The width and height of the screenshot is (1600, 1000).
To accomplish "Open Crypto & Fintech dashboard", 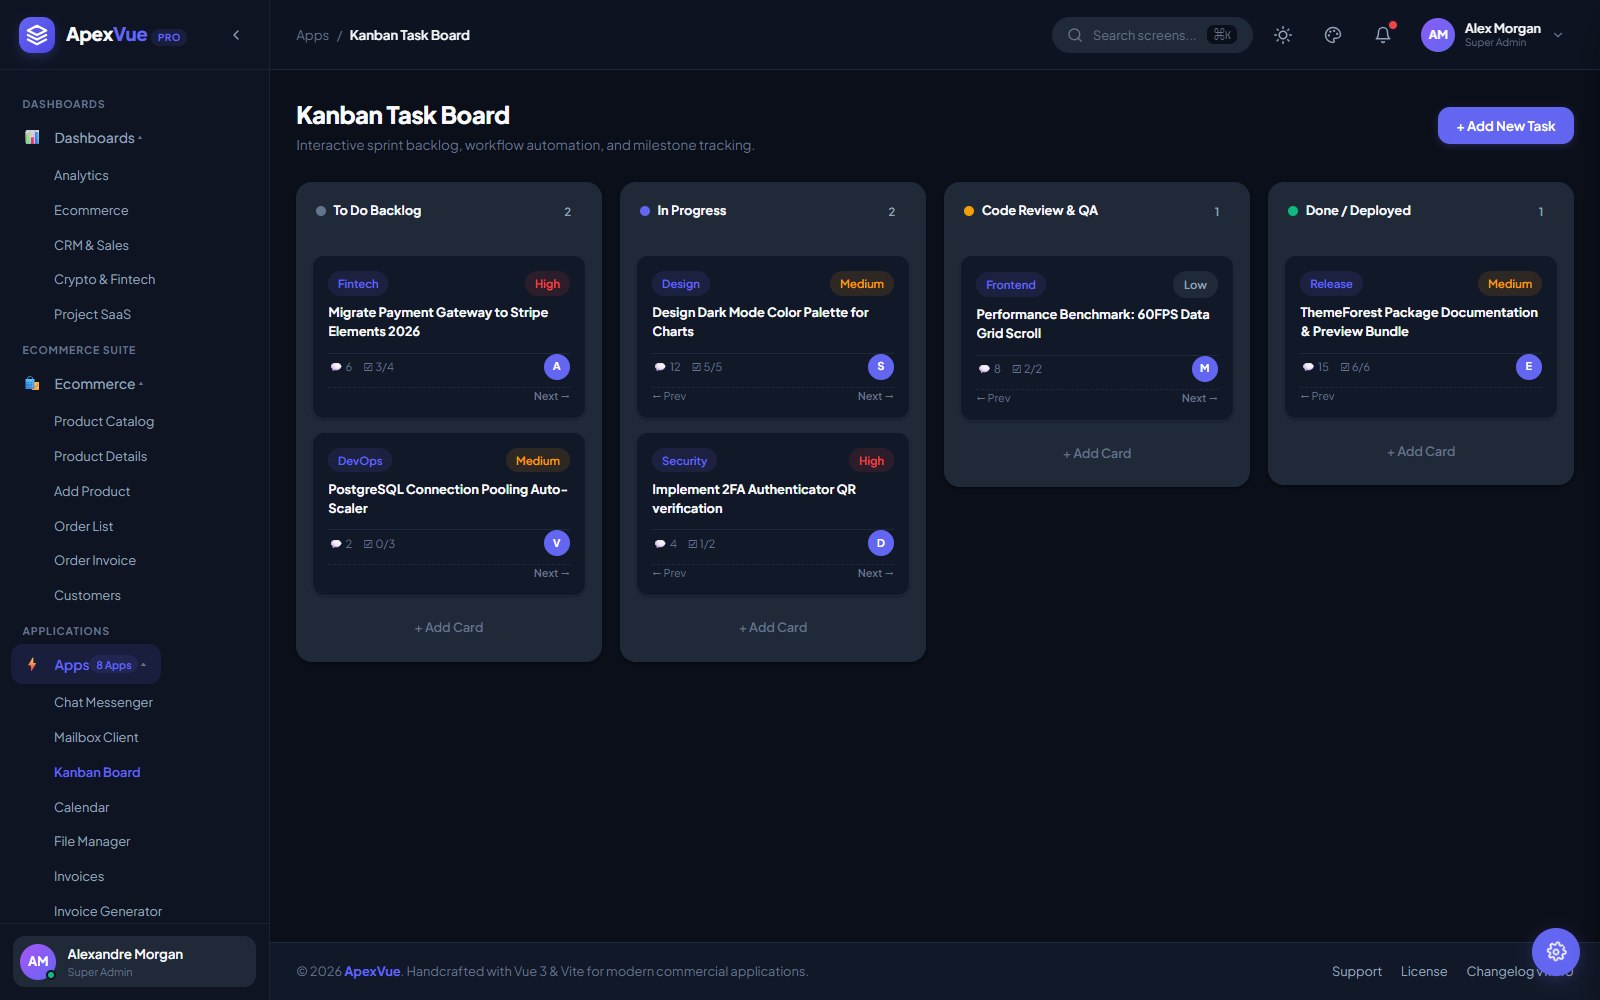I will [x=105, y=279].
